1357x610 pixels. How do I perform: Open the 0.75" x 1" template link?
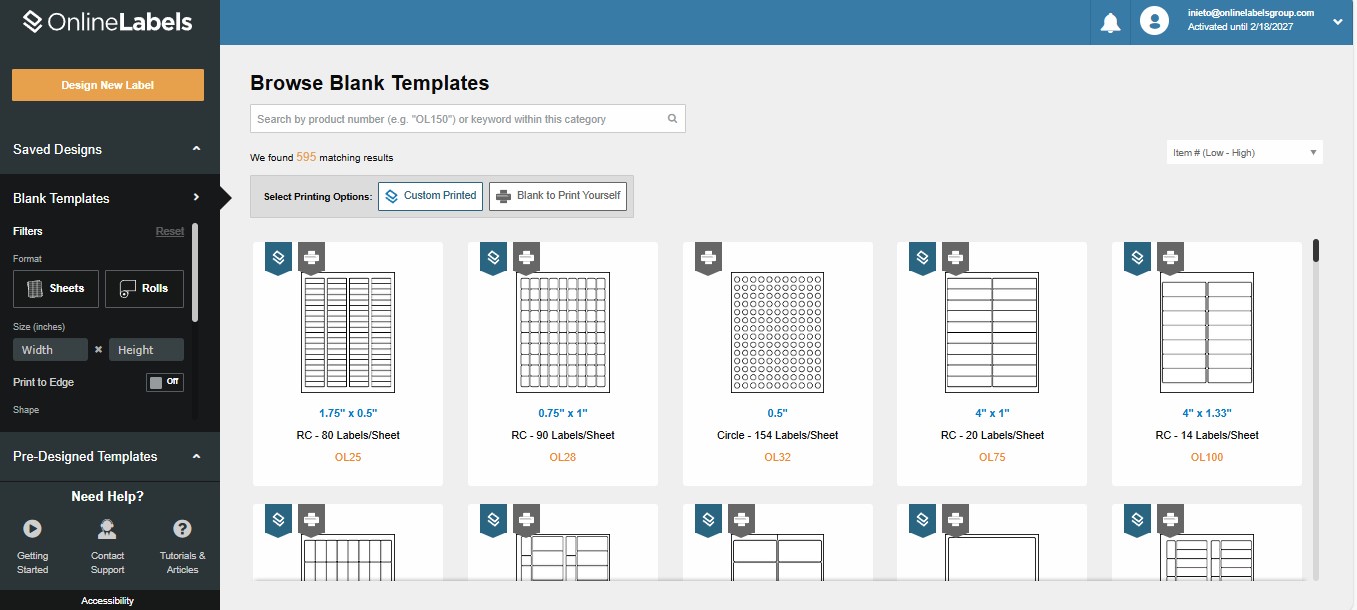[x=563, y=413]
